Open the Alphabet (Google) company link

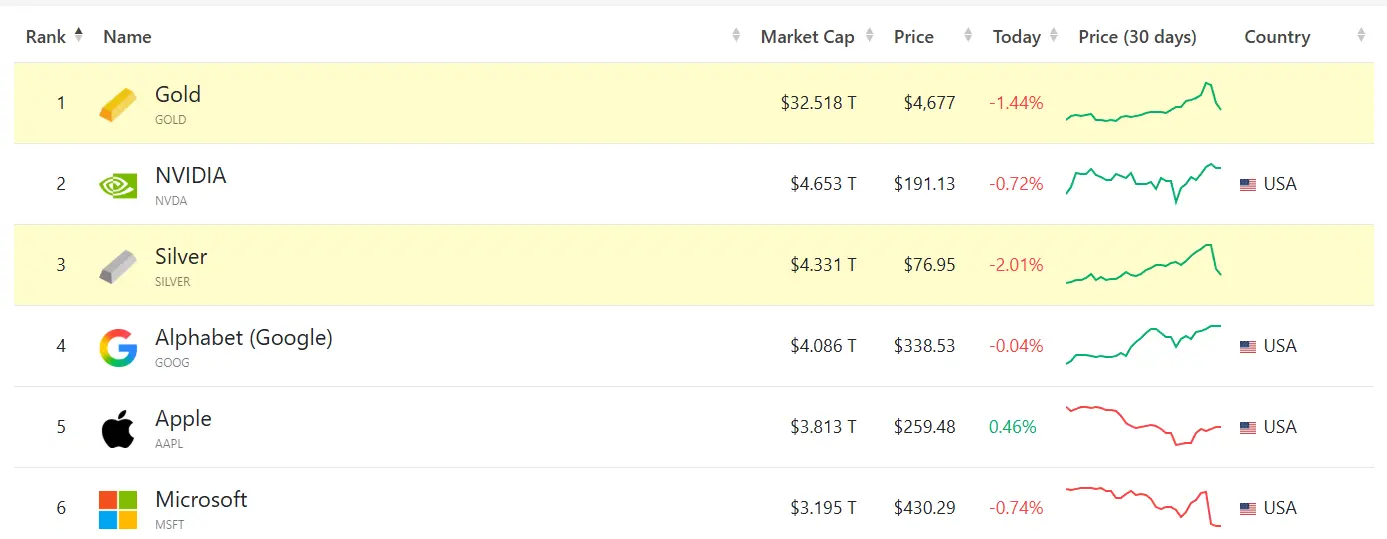(244, 338)
